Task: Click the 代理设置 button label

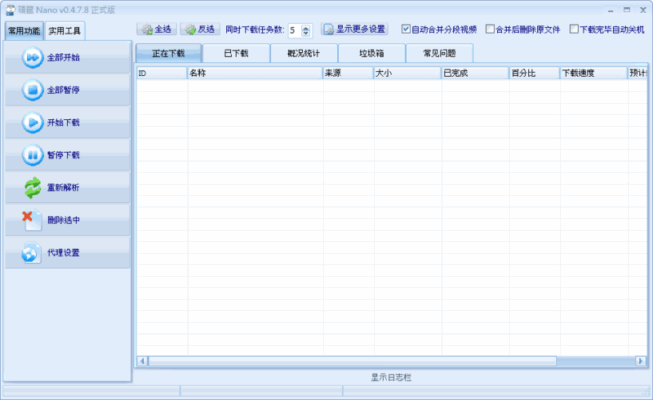Action: tap(63, 252)
